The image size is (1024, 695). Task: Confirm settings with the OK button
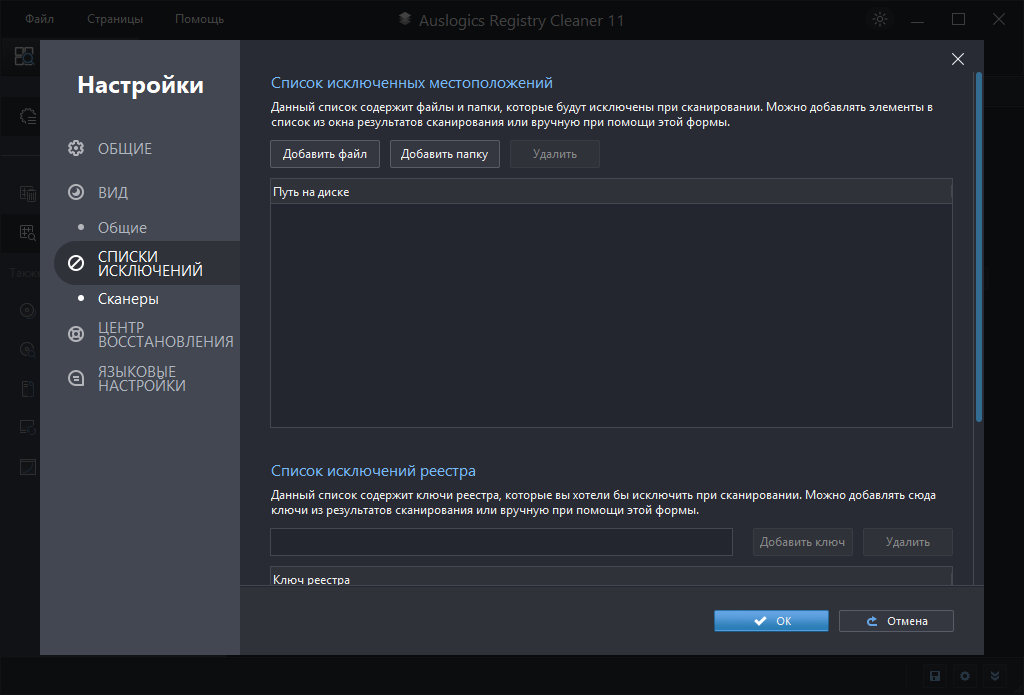(771, 621)
